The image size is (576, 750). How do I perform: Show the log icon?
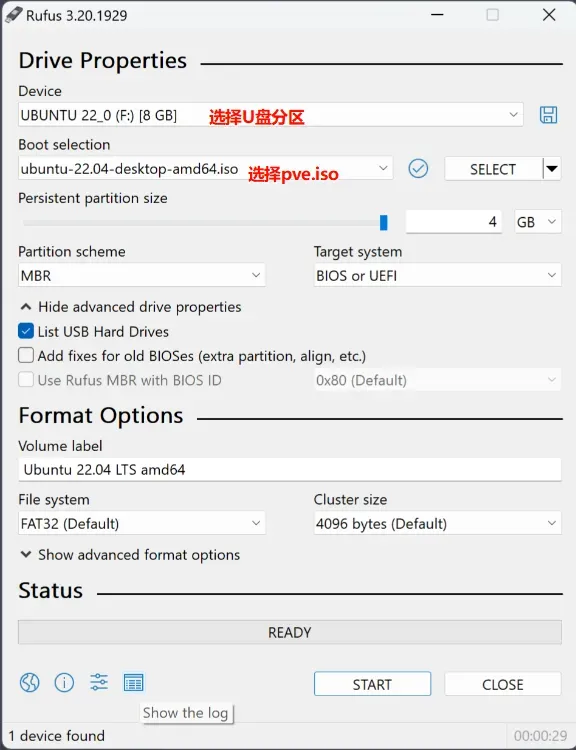[133, 683]
